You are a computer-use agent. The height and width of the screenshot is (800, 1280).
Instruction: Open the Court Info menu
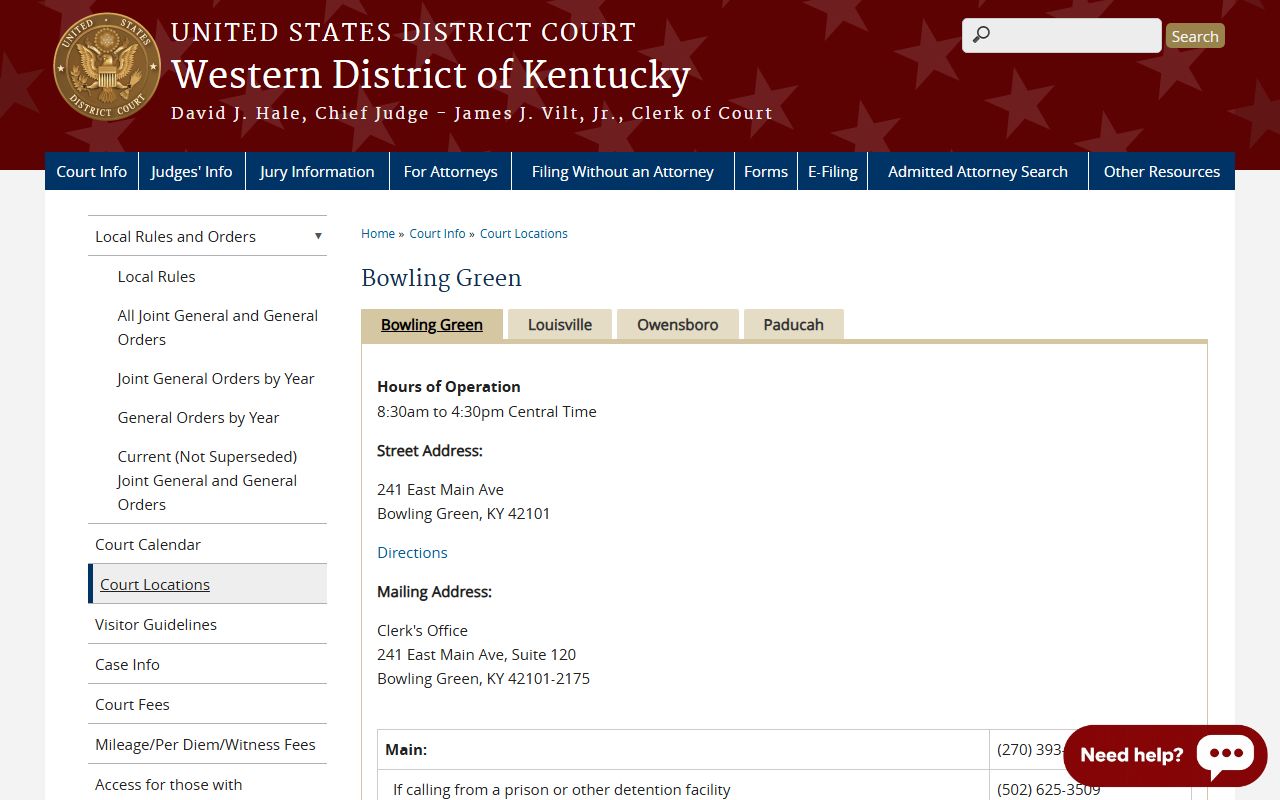(92, 171)
